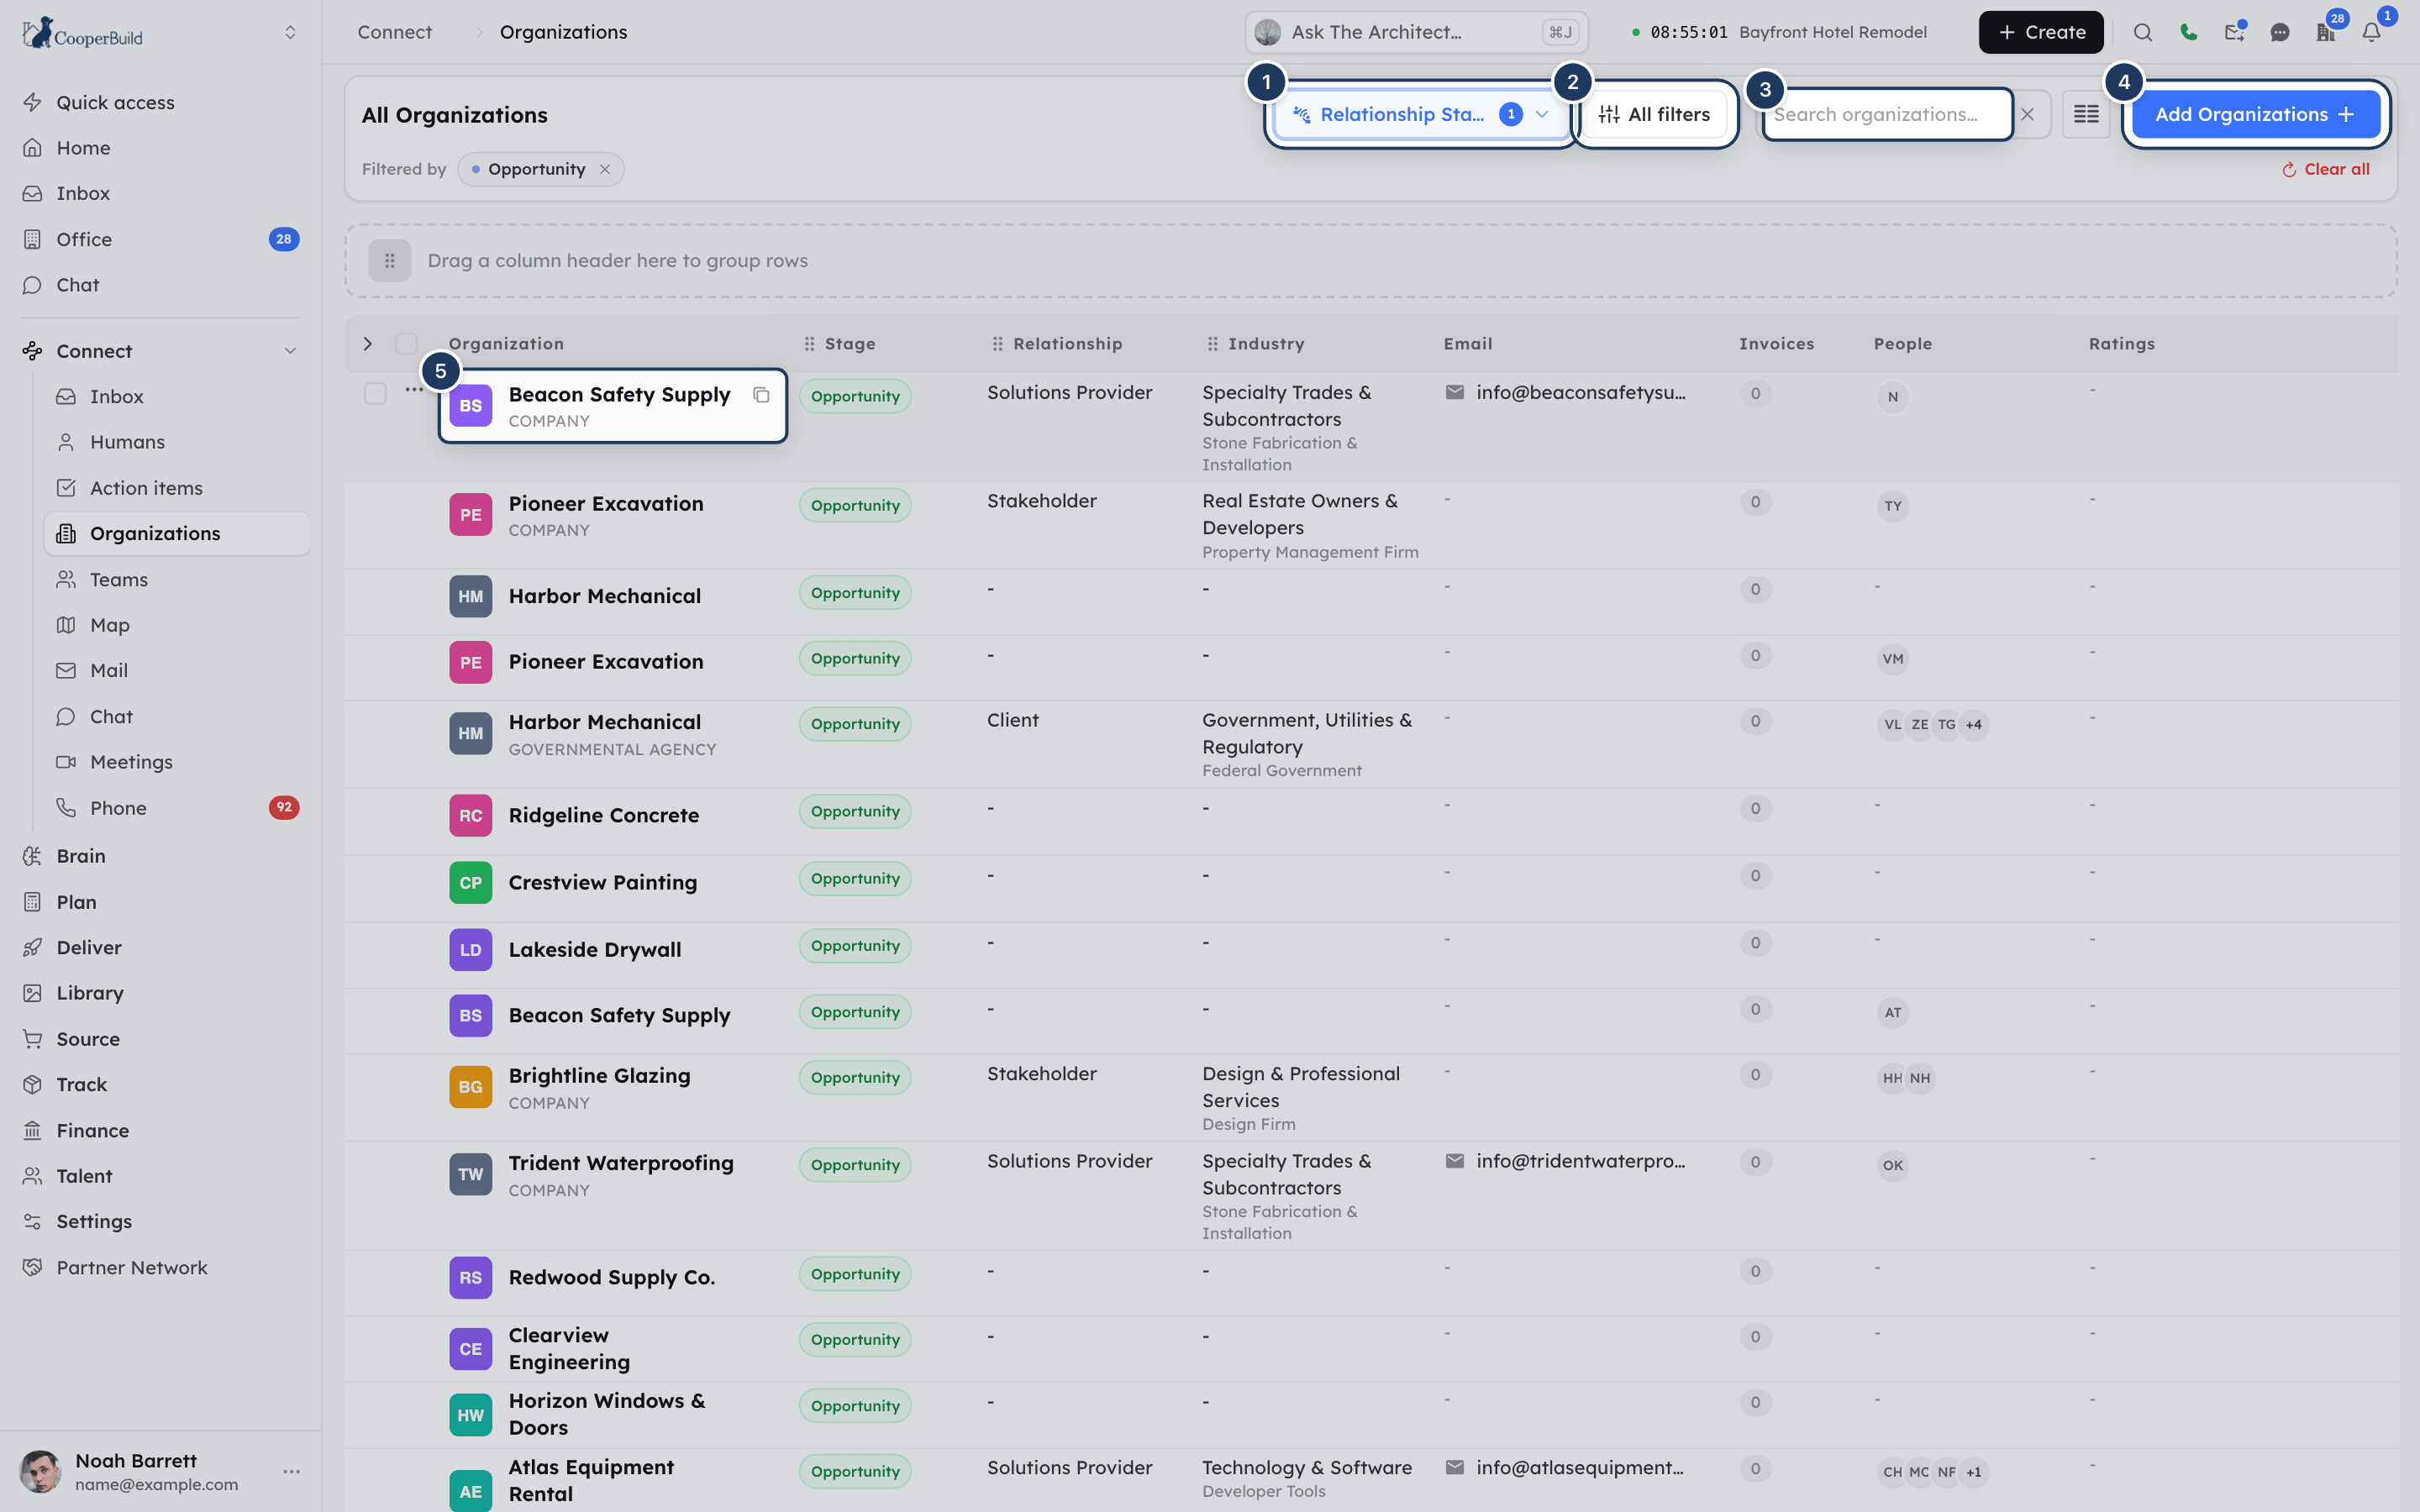Viewport: 2420px width, 1512px height.
Task: Open the buildings icon with 28 badge
Action: (x=2326, y=32)
